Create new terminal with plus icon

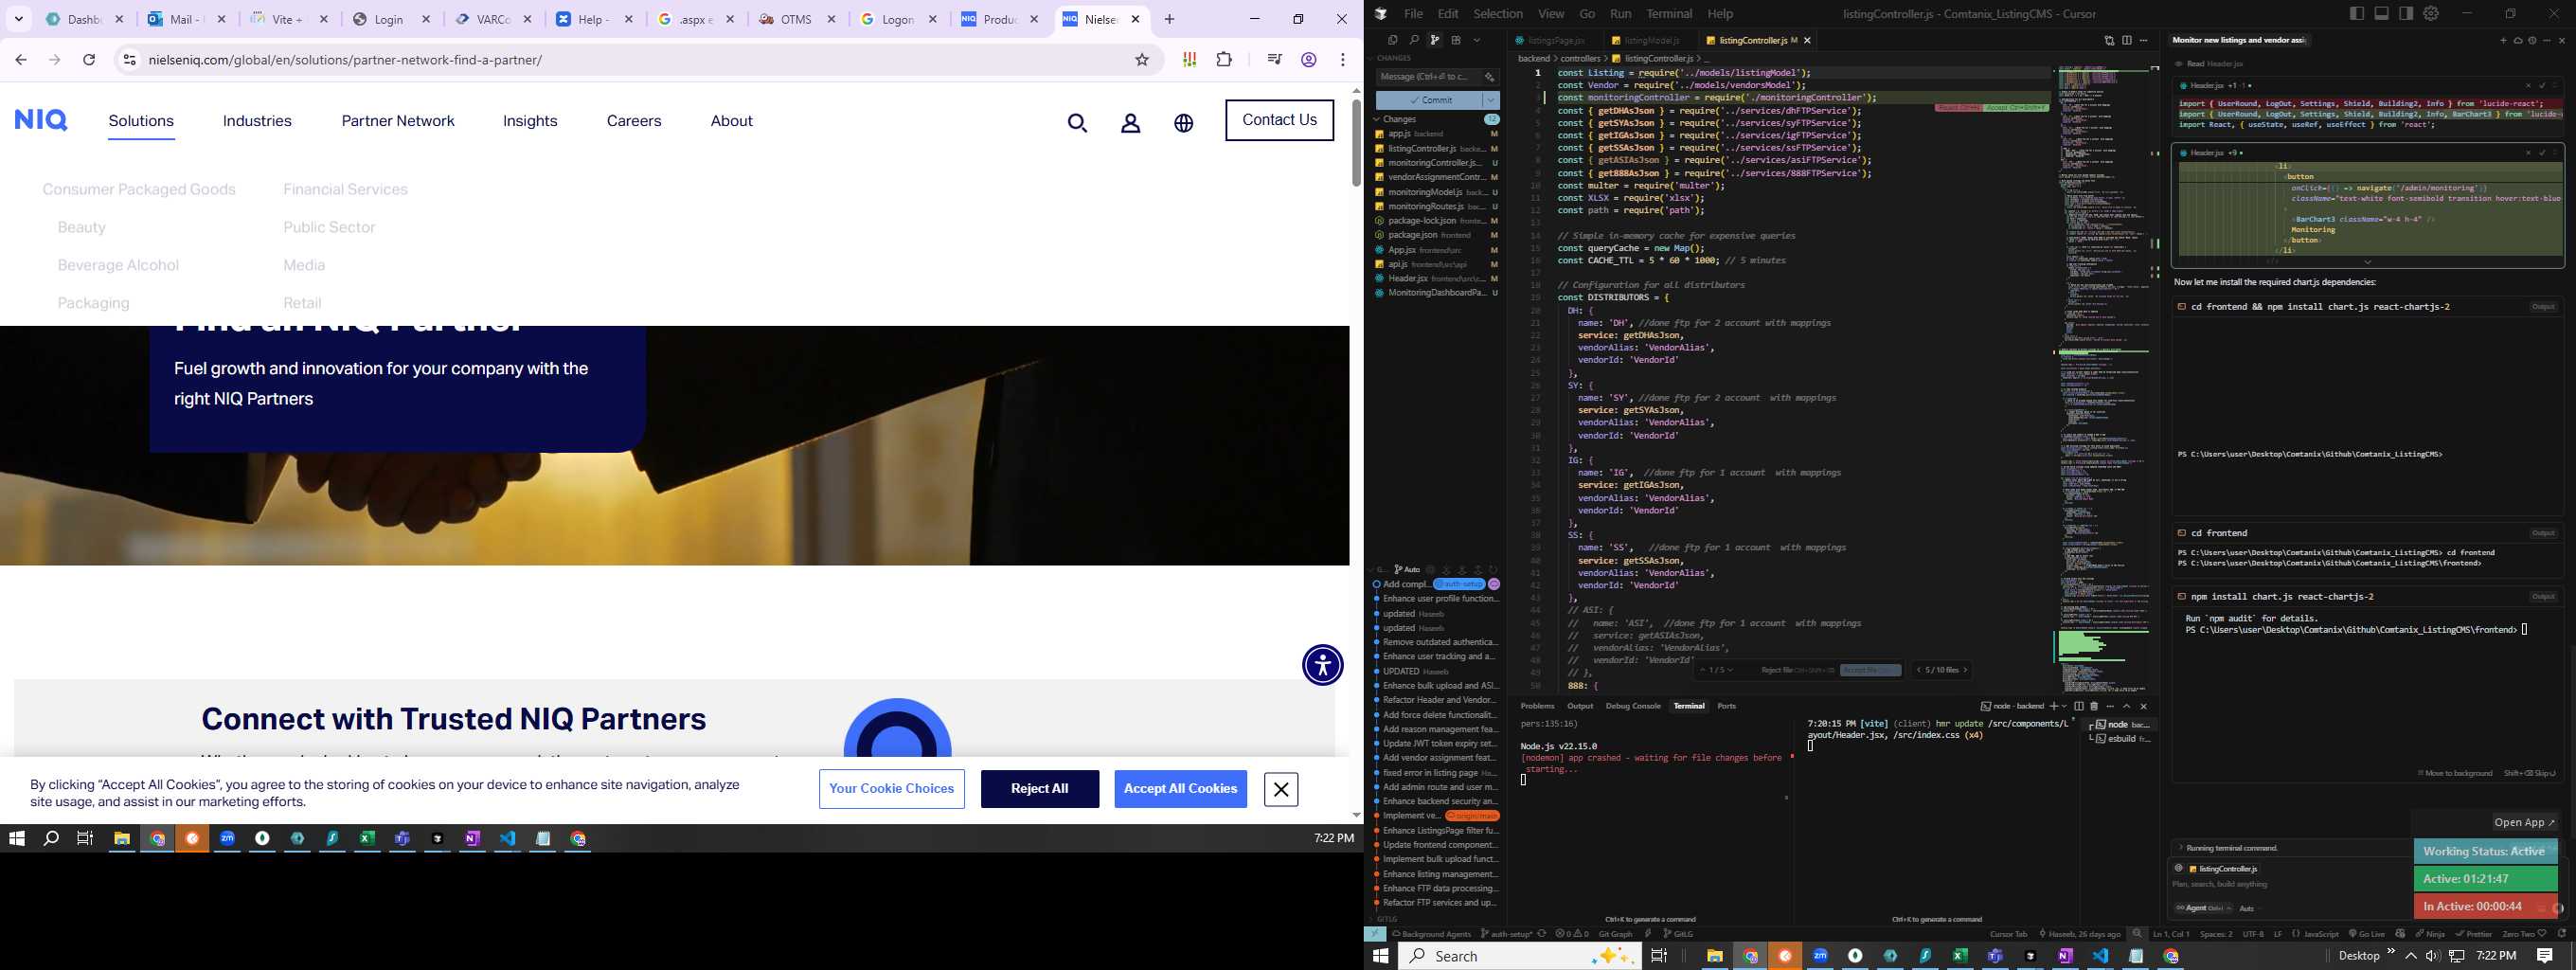click(x=2054, y=707)
